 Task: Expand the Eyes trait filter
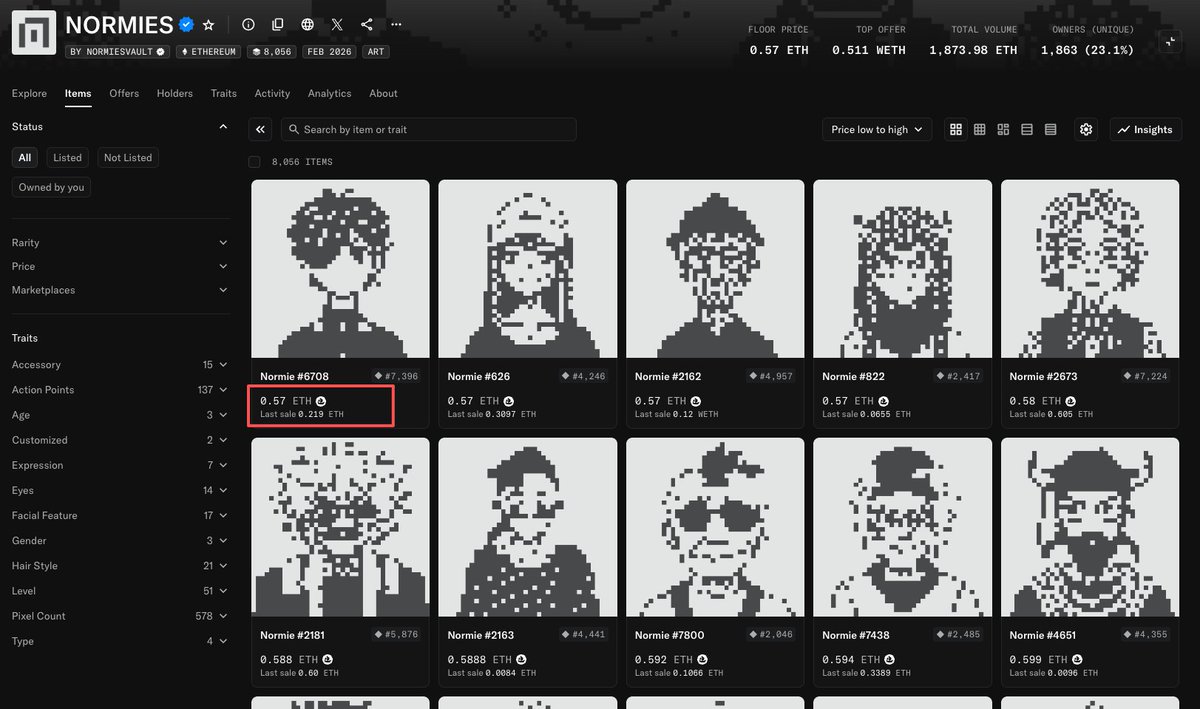(x=120, y=490)
